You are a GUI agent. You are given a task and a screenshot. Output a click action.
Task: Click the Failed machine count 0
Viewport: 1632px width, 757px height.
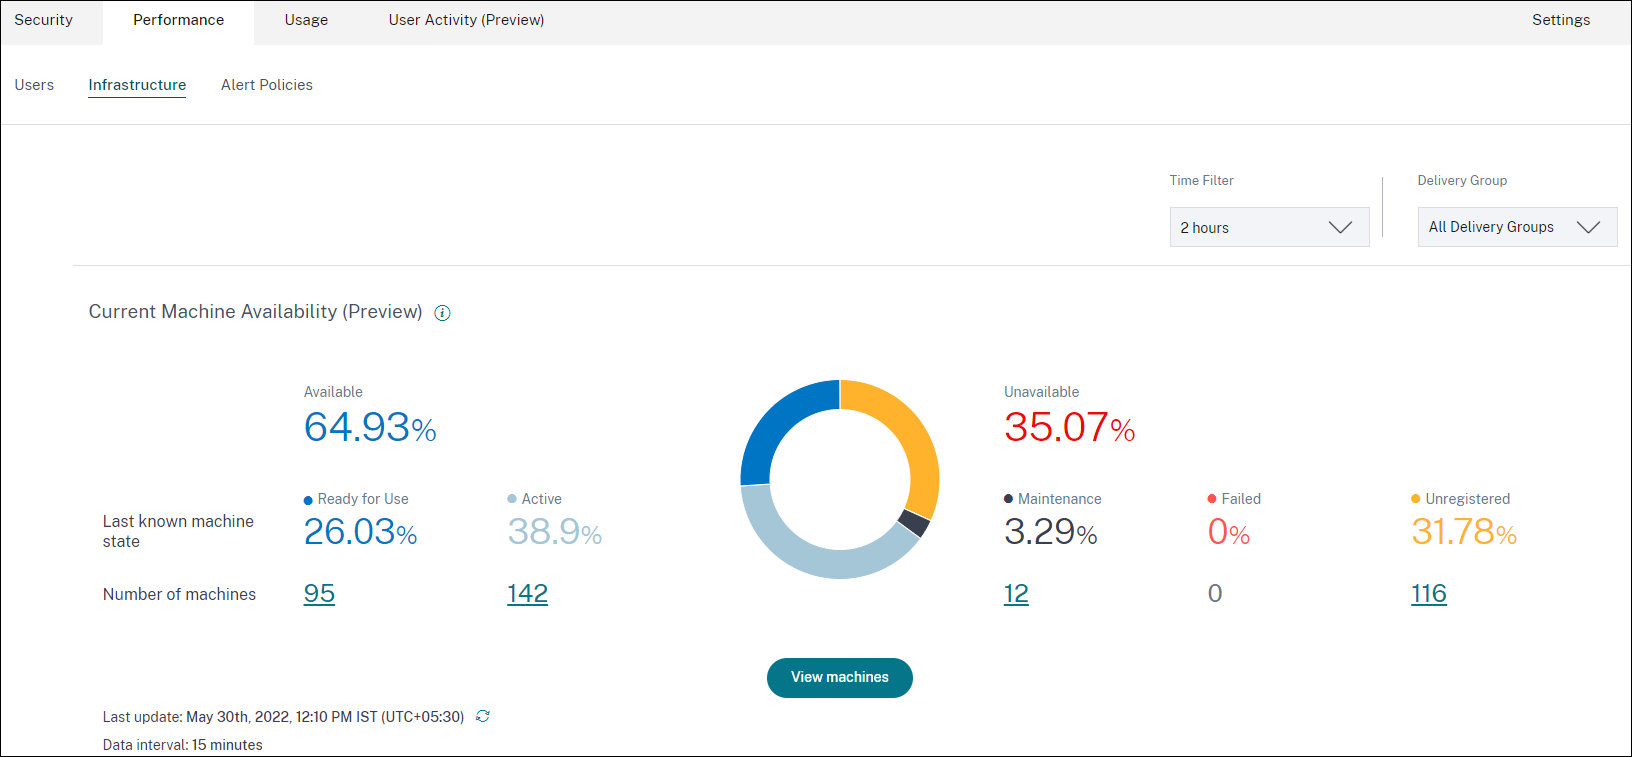tap(1215, 593)
